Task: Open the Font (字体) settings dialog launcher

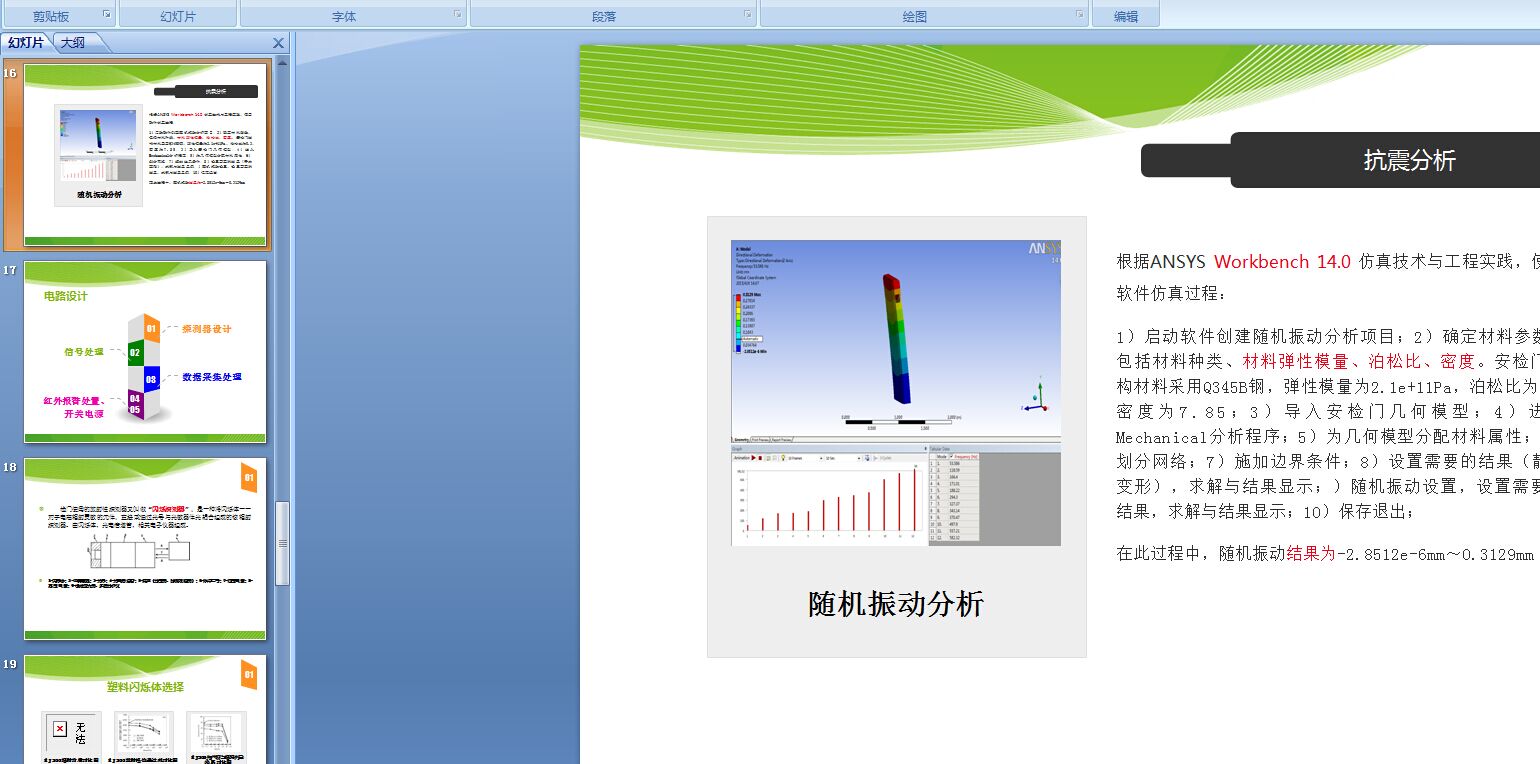Action: click(x=458, y=14)
